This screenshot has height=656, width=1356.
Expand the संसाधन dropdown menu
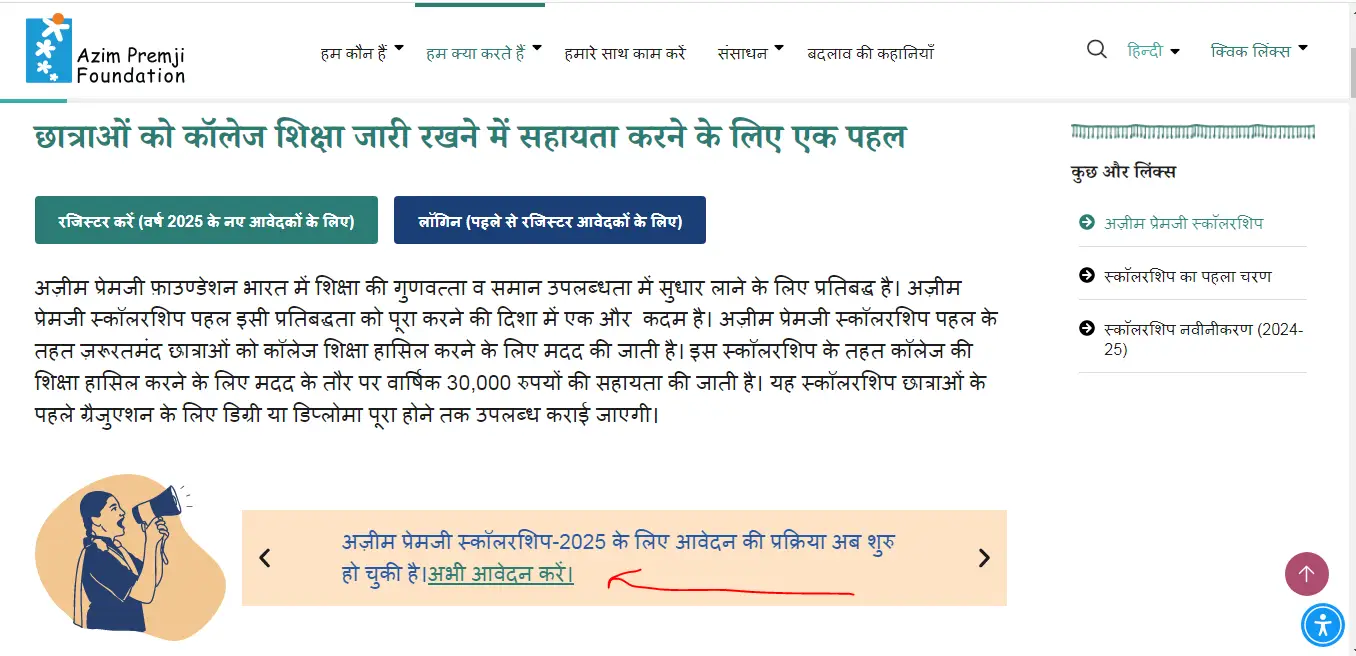click(750, 53)
